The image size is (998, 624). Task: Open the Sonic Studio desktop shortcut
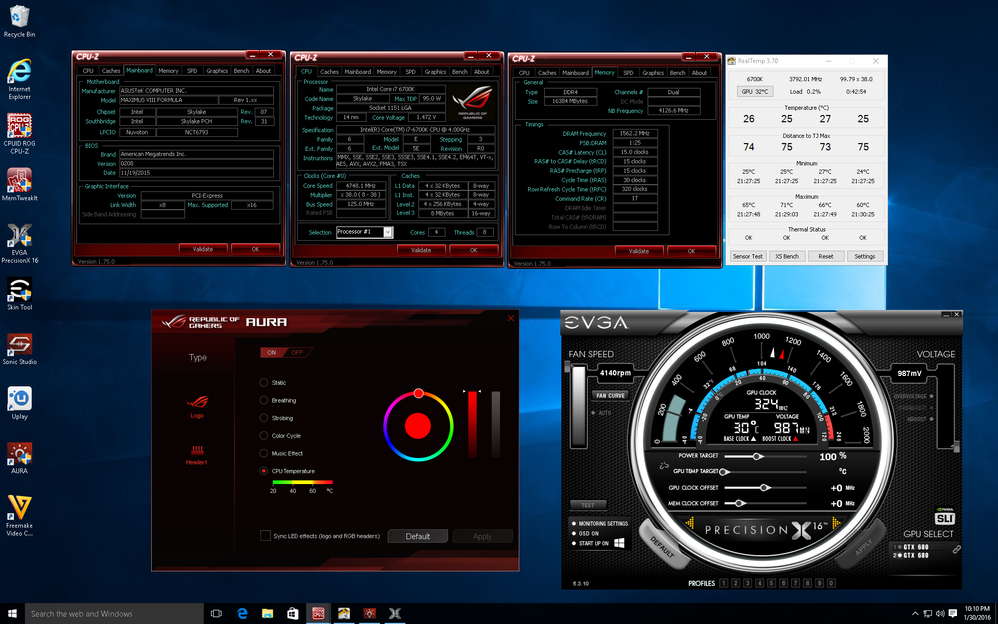coord(19,349)
